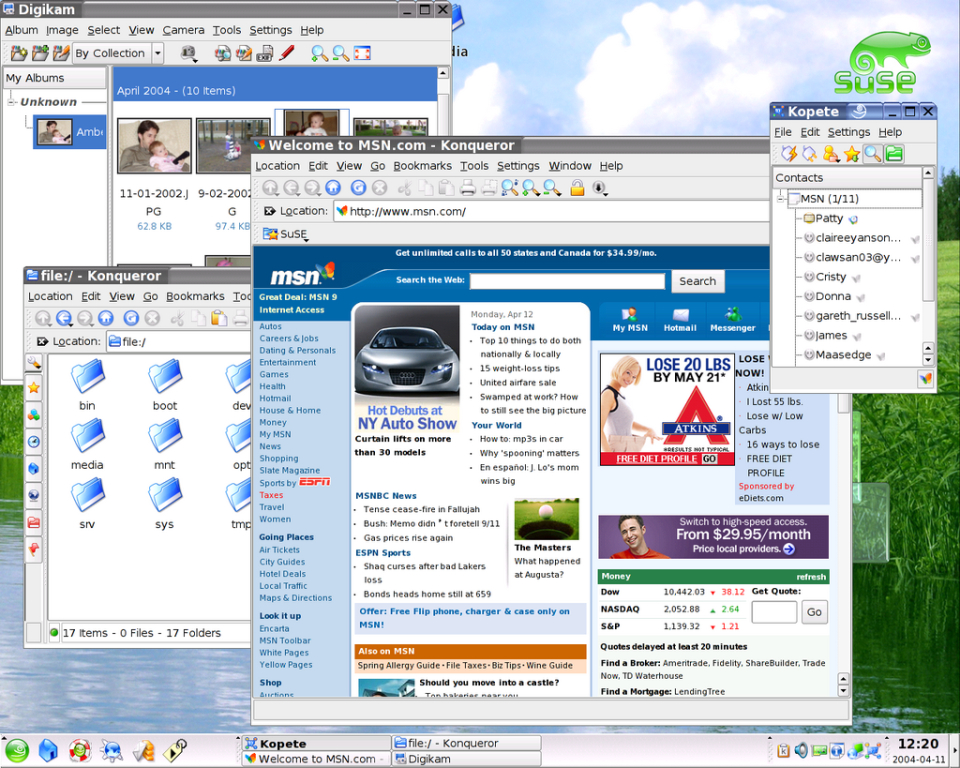Click Home icon in MSN Konqueror toolbar
Screen dimensions: 960x768
pos(333,187)
